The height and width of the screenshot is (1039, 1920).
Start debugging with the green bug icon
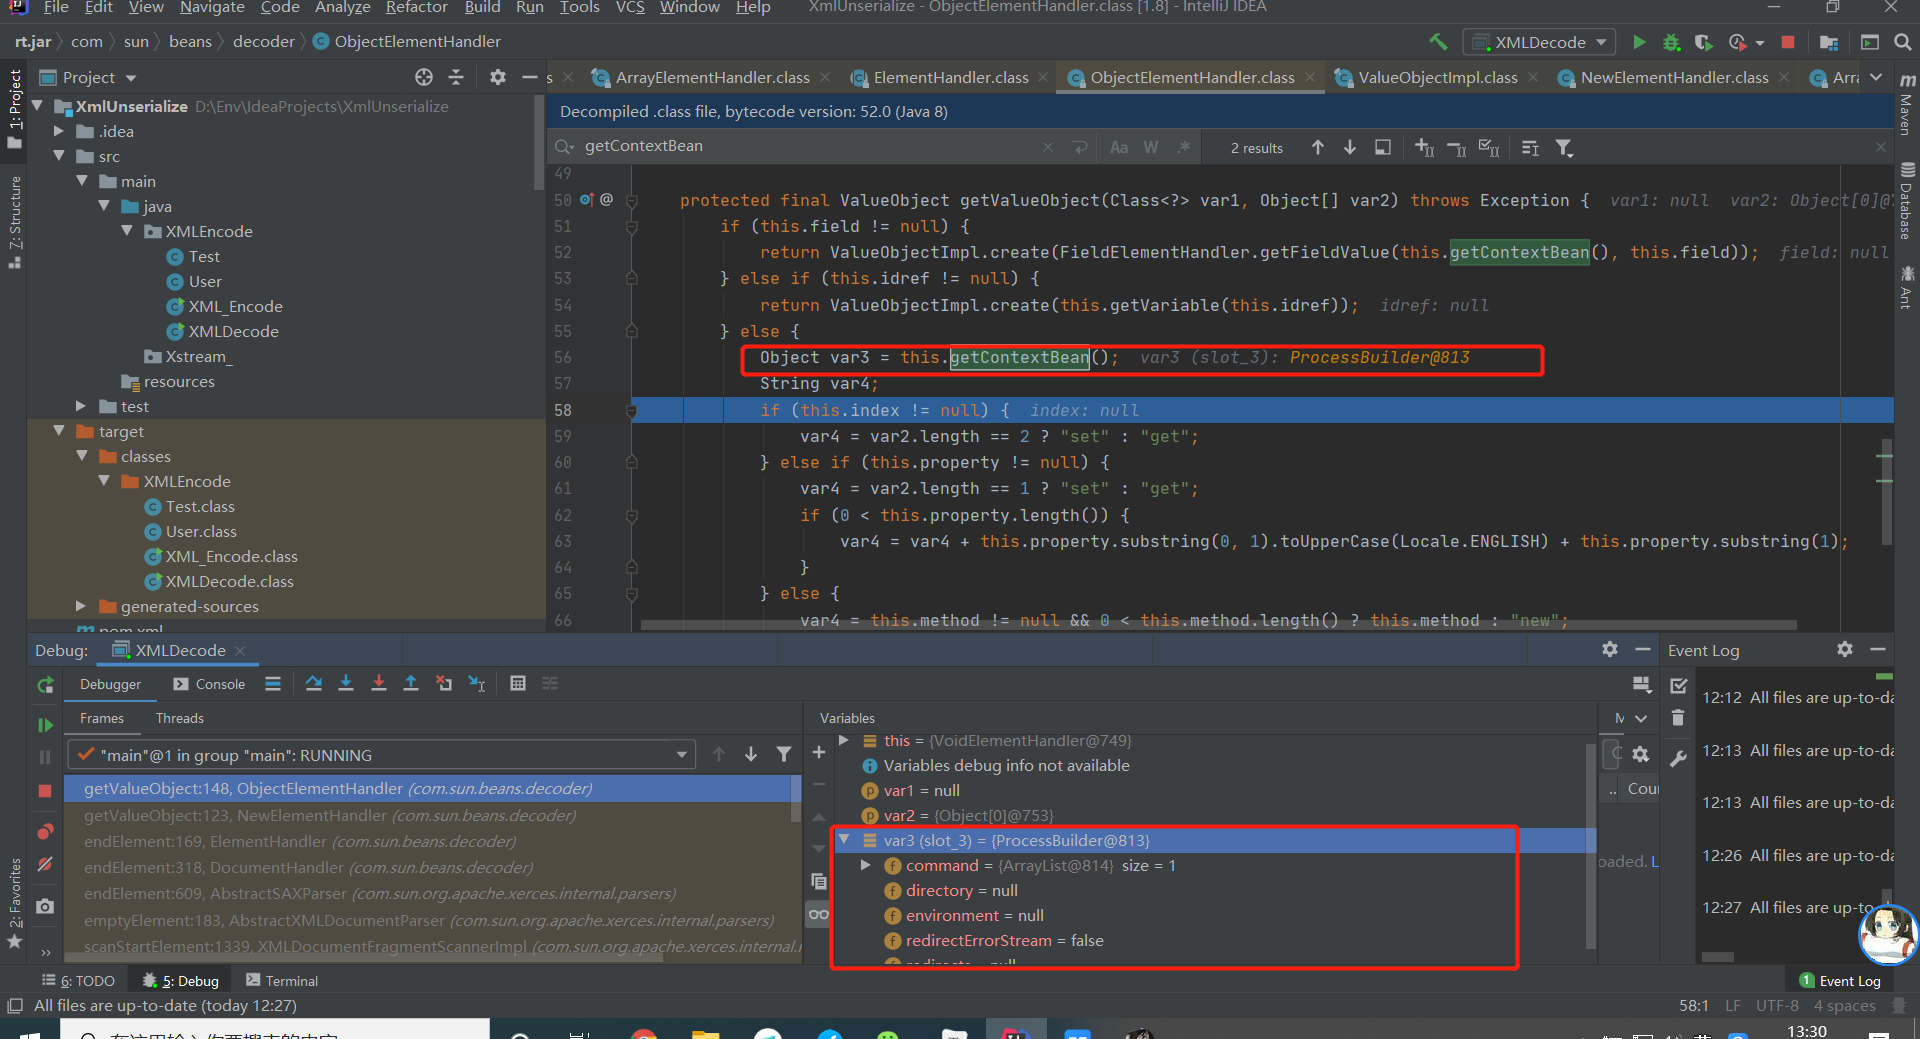point(1671,42)
